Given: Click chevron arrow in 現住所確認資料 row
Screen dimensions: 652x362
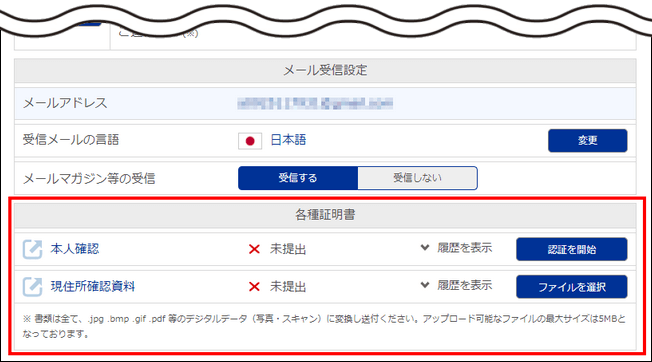Looking at the screenshot, I should [x=425, y=286].
